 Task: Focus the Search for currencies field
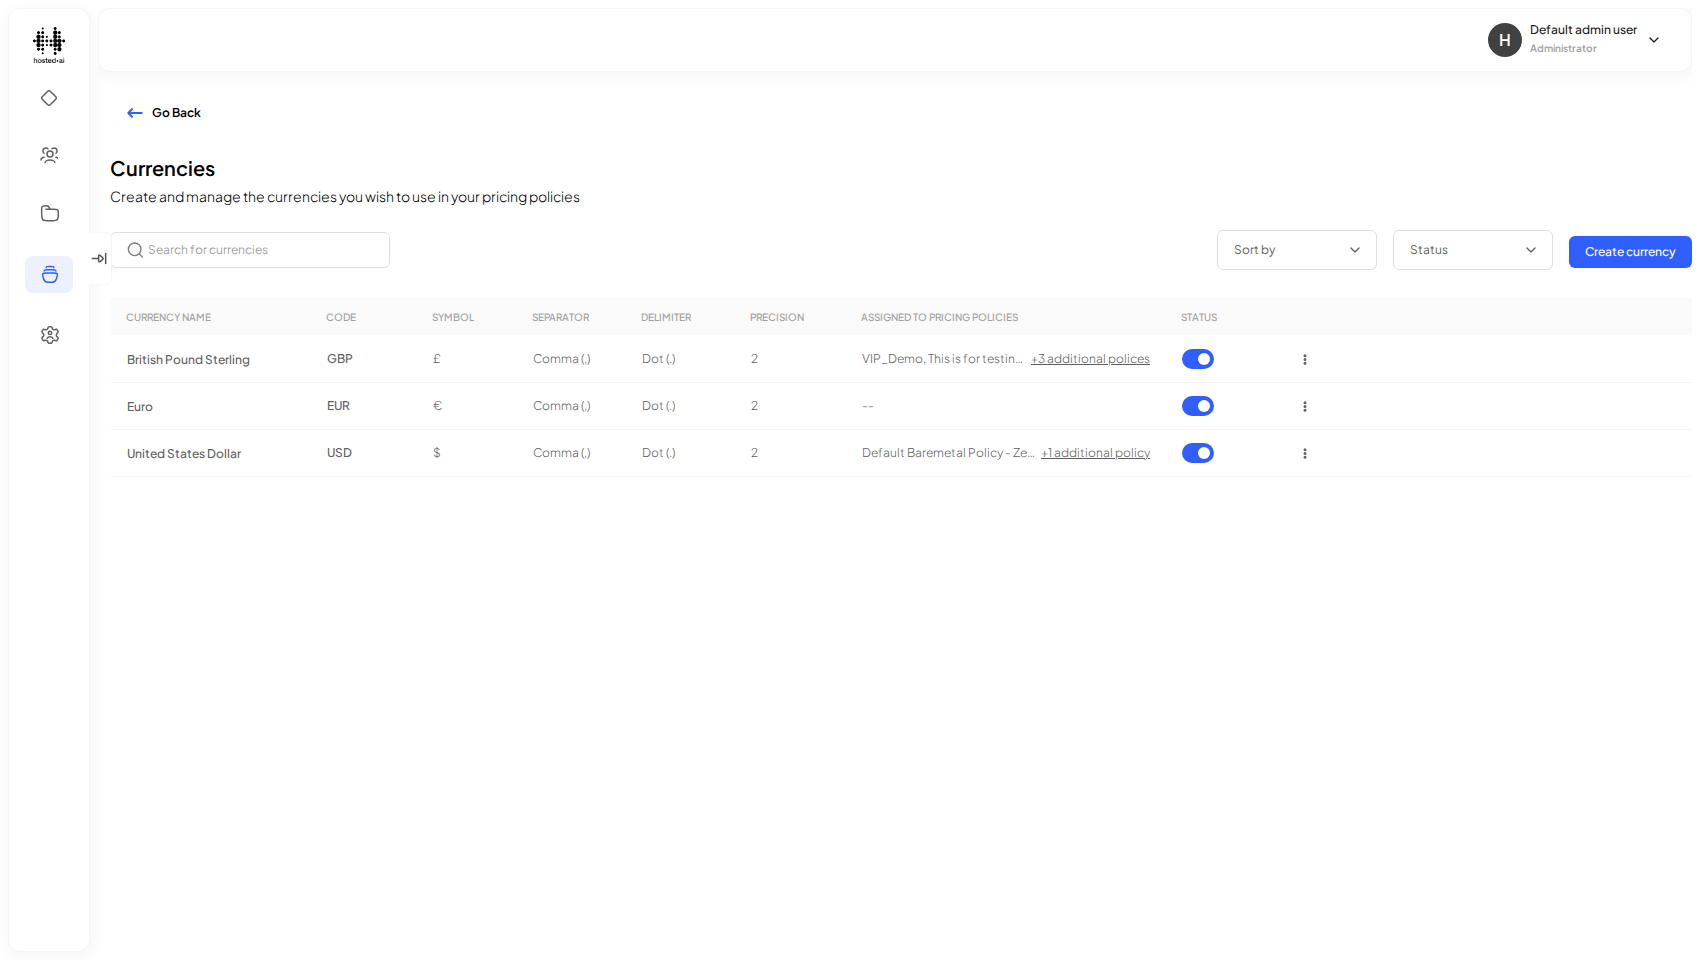pyautogui.click(x=250, y=250)
